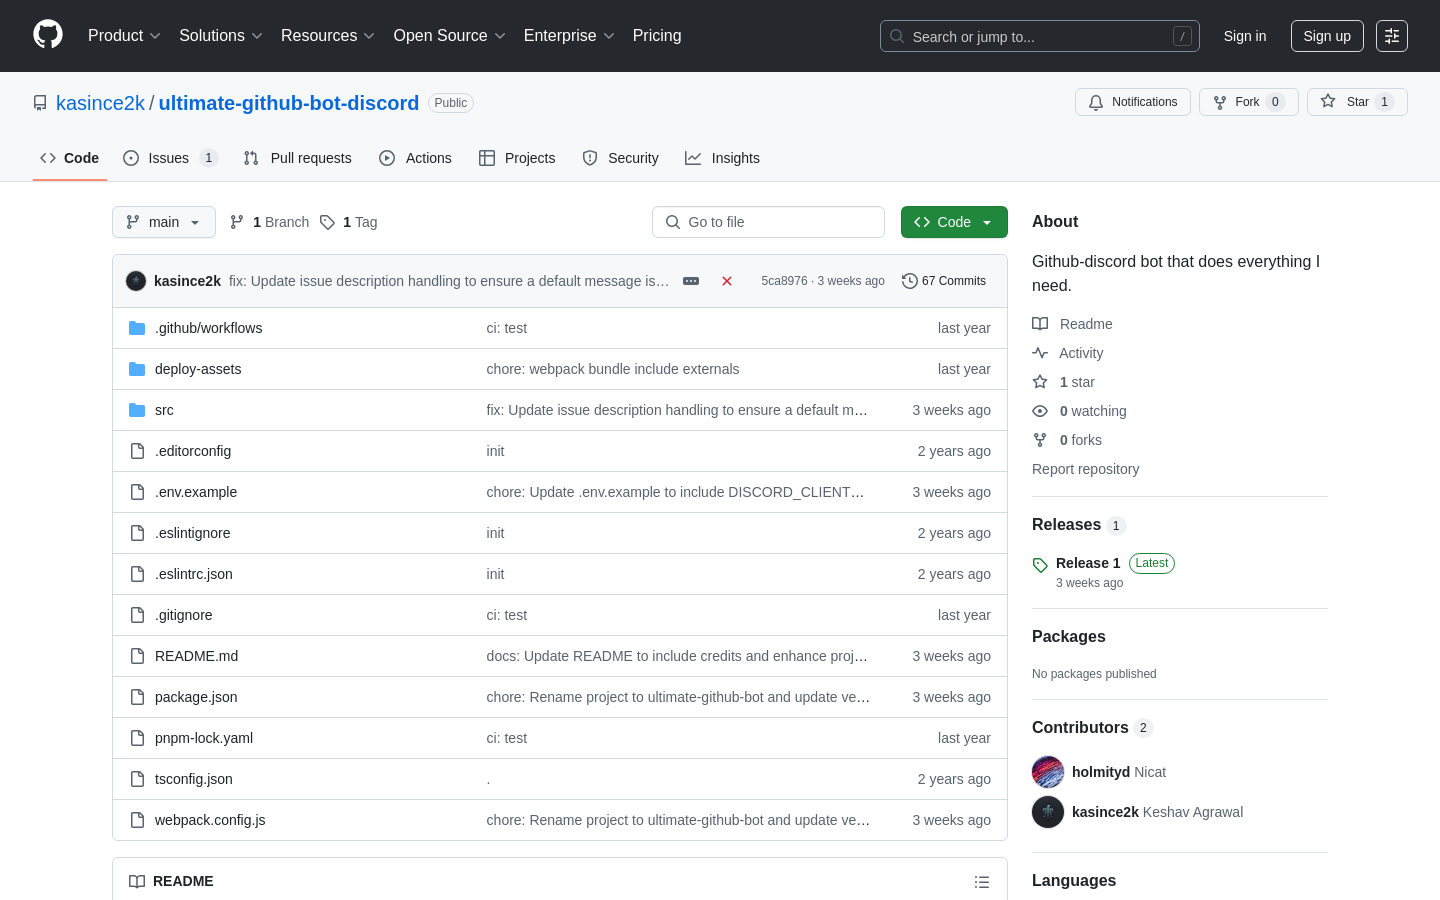Open the .eslintrc.json file
This screenshot has height=900, width=1440.
click(194, 574)
